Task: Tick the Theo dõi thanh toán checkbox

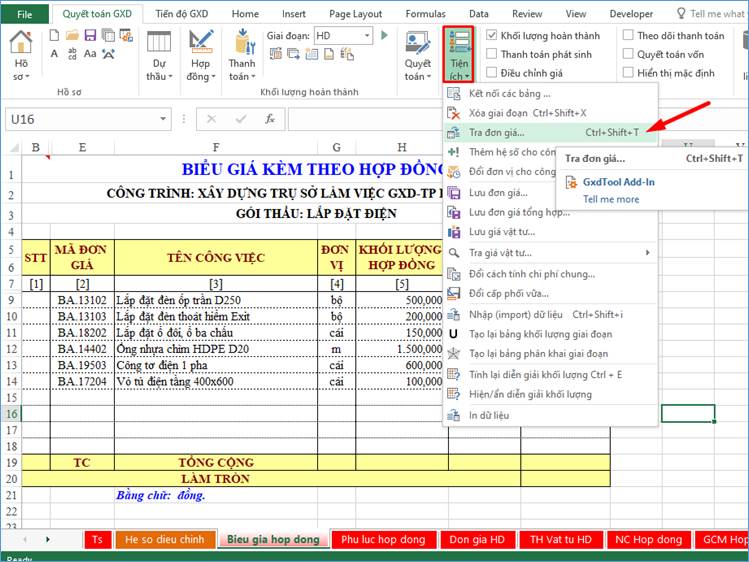Action: click(628, 35)
